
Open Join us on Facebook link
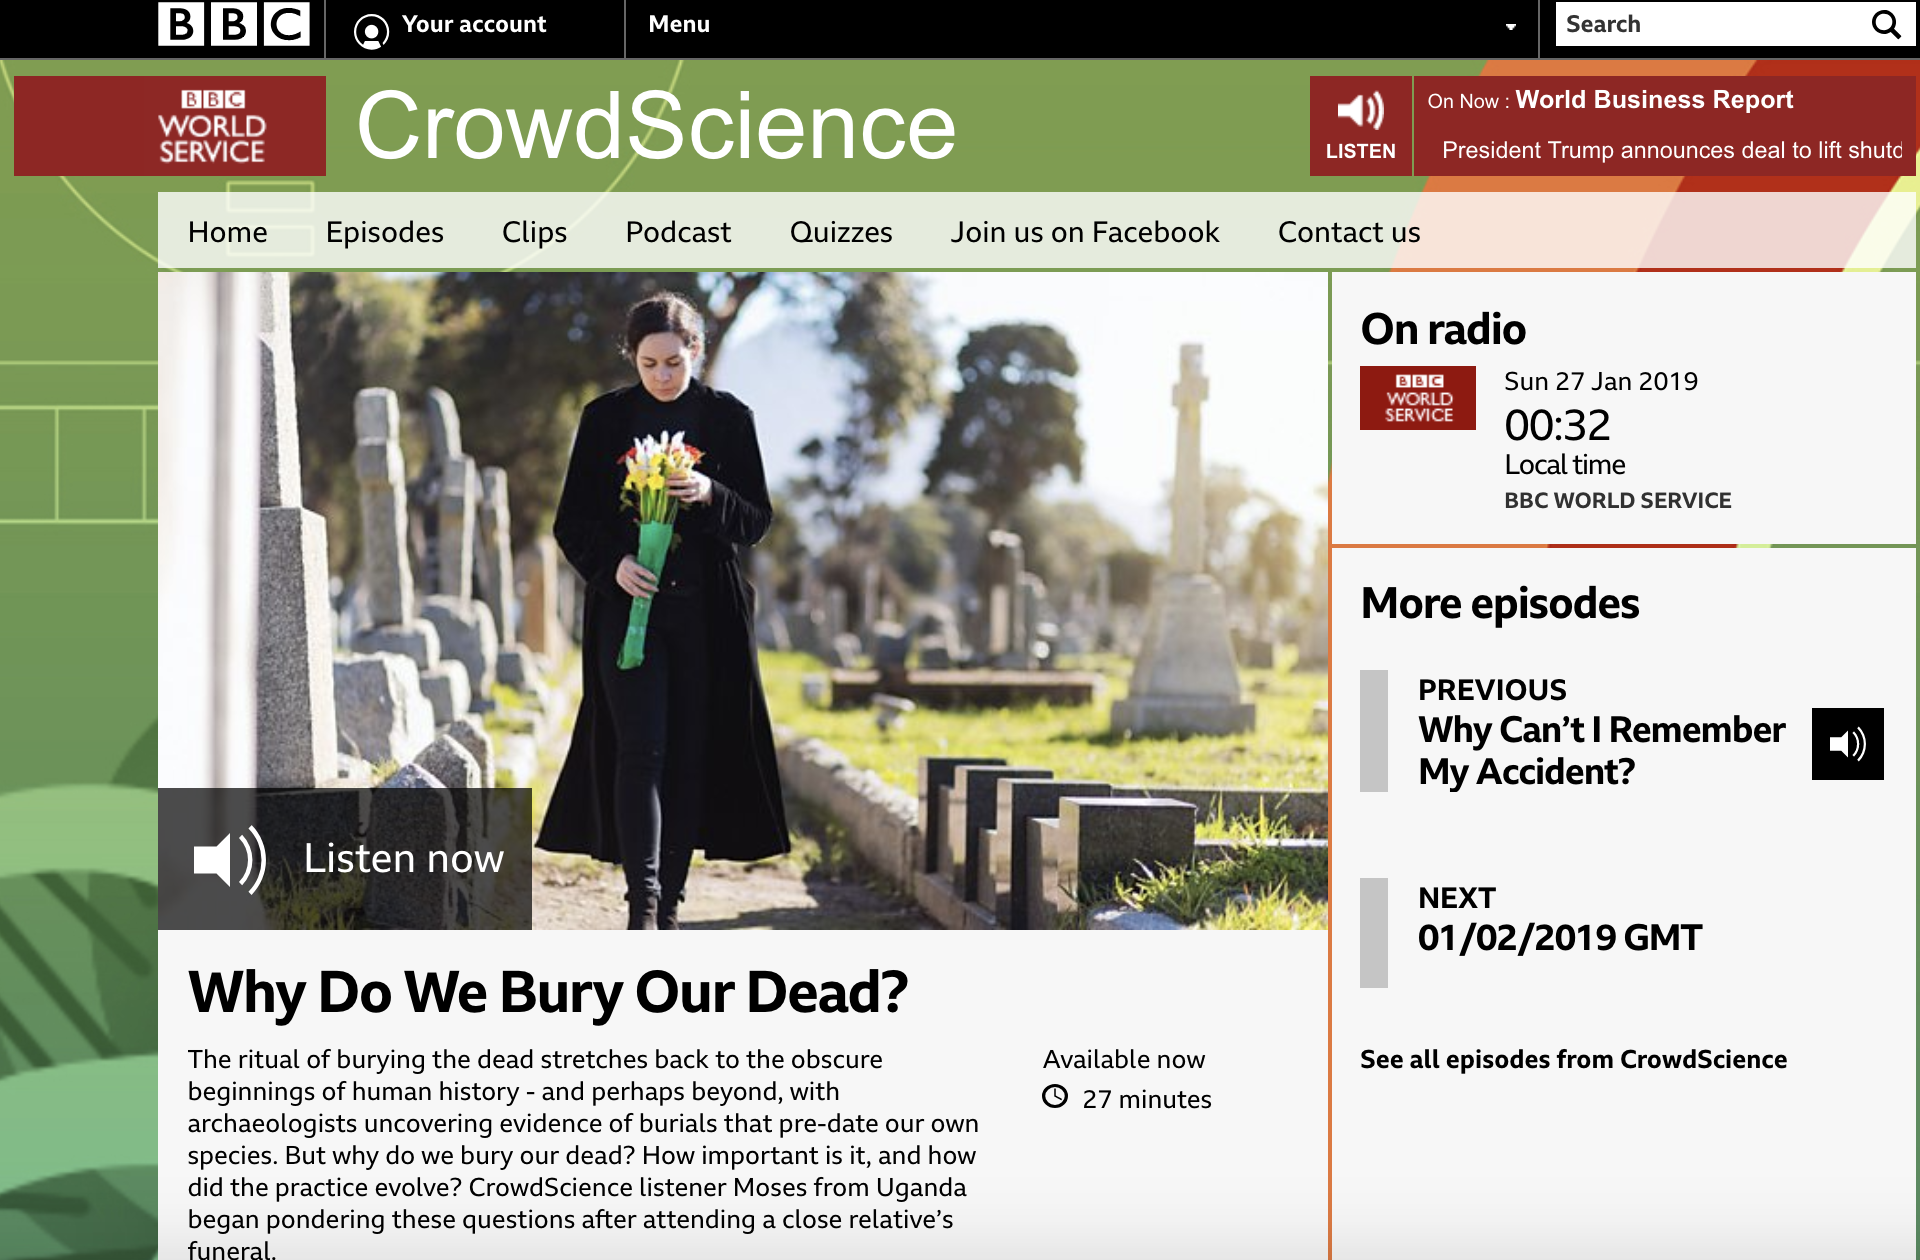tap(1085, 232)
